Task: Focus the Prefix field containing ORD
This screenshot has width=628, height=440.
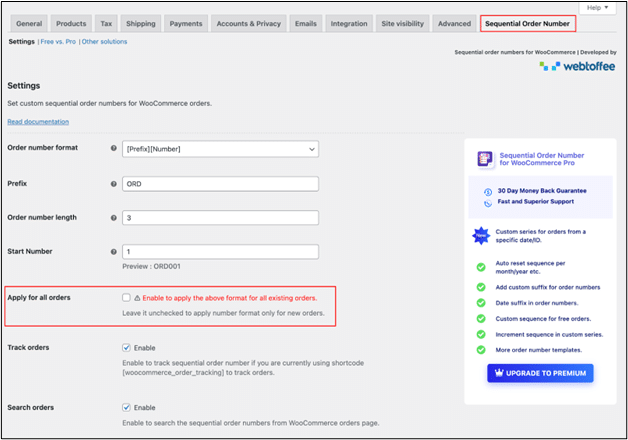Action: [220, 184]
